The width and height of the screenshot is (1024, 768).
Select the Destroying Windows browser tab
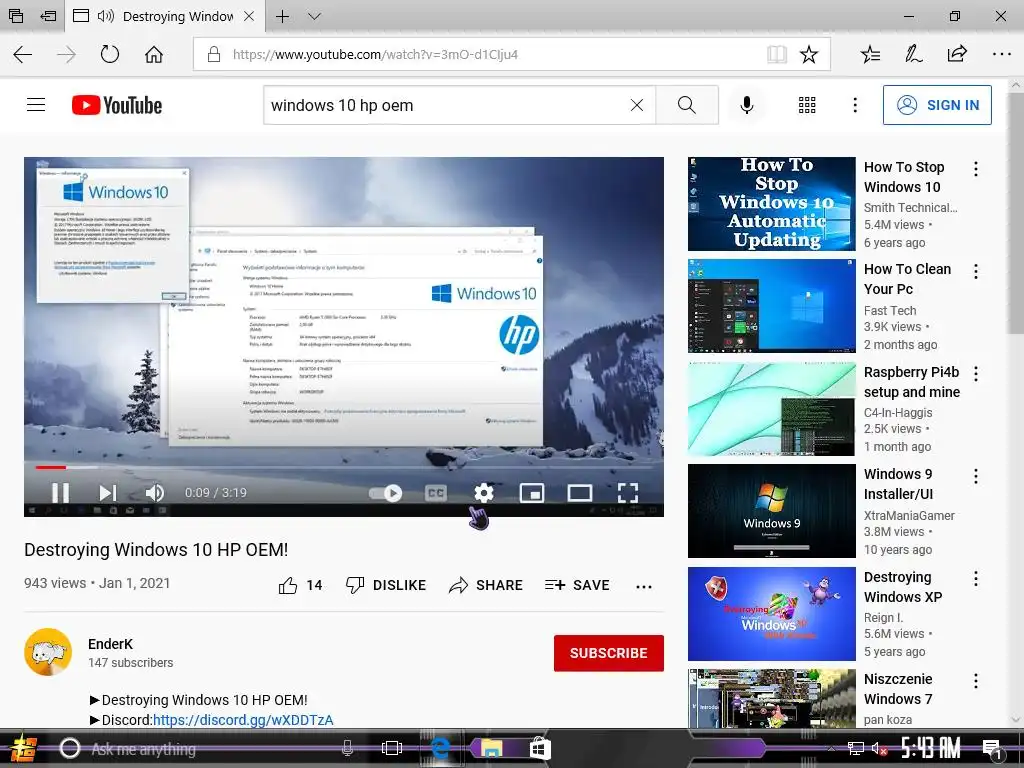[x=165, y=16]
